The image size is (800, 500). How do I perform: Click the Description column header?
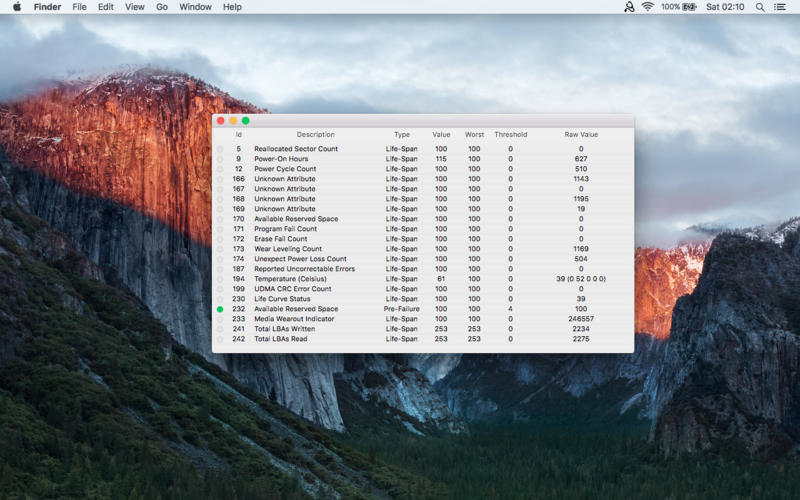click(315, 135)
